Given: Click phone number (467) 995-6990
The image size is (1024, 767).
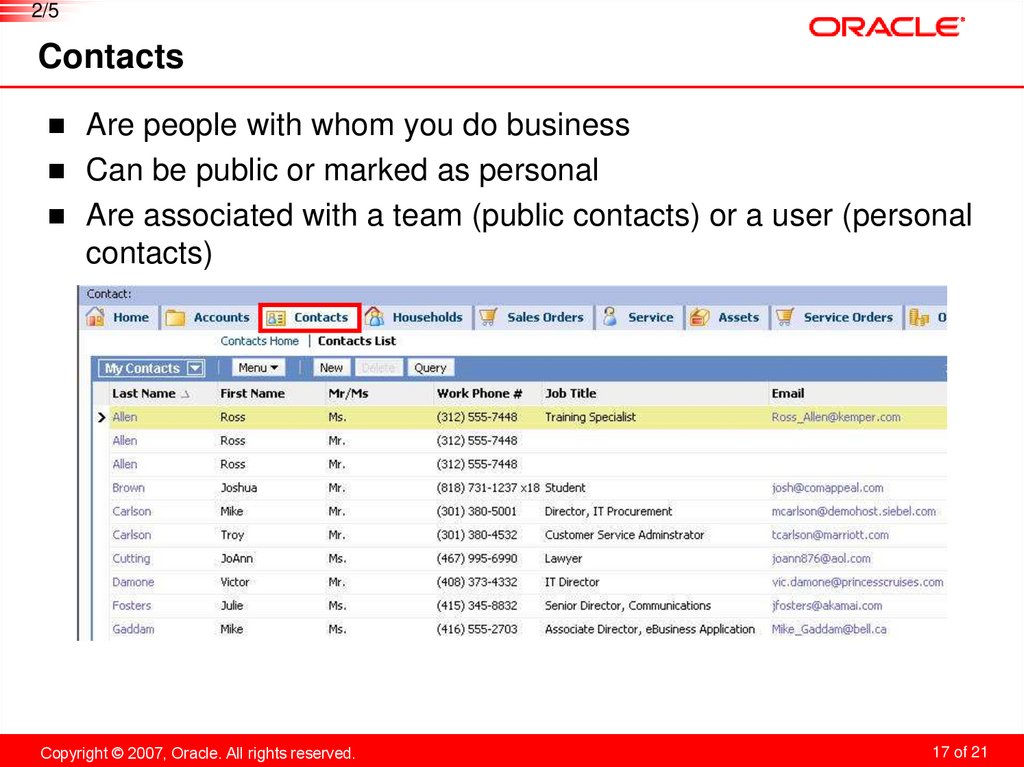Looking at the screenshot, I should click(477, 559).
